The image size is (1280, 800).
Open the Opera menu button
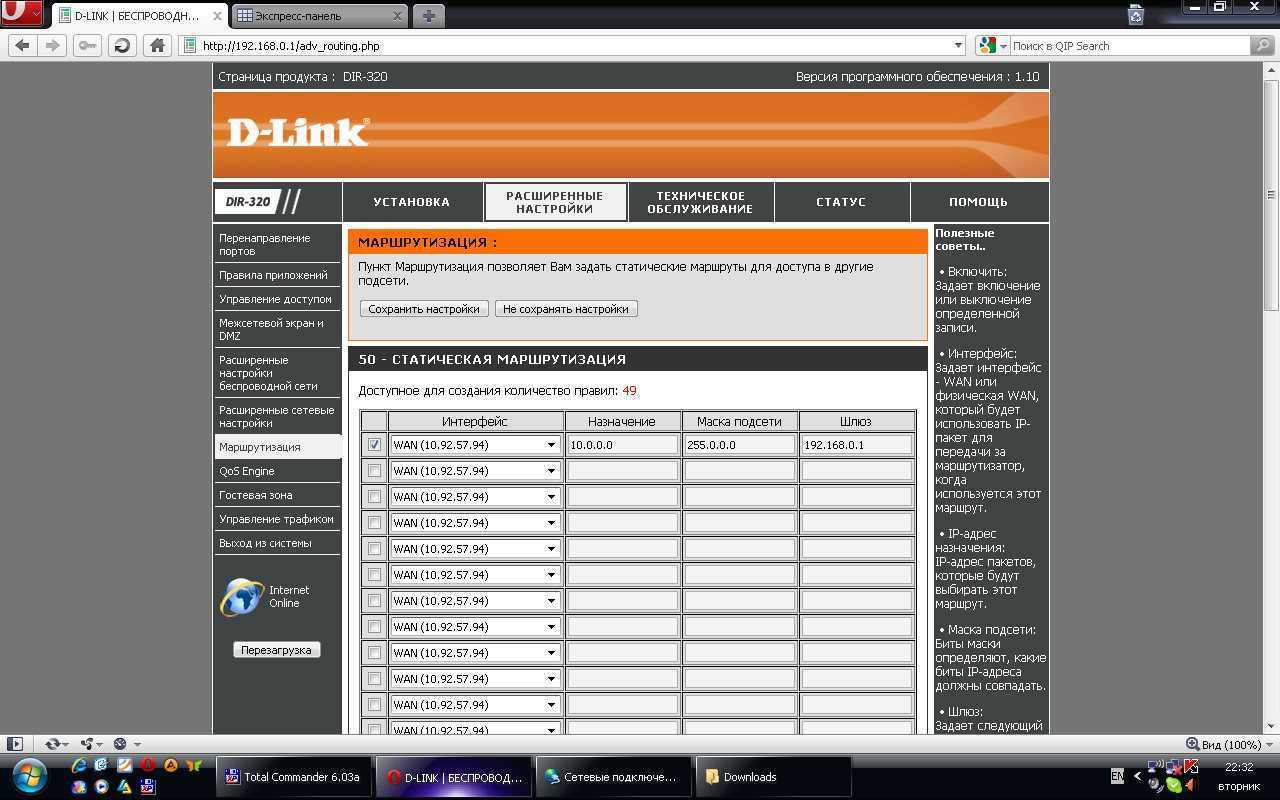click(21, 14)
